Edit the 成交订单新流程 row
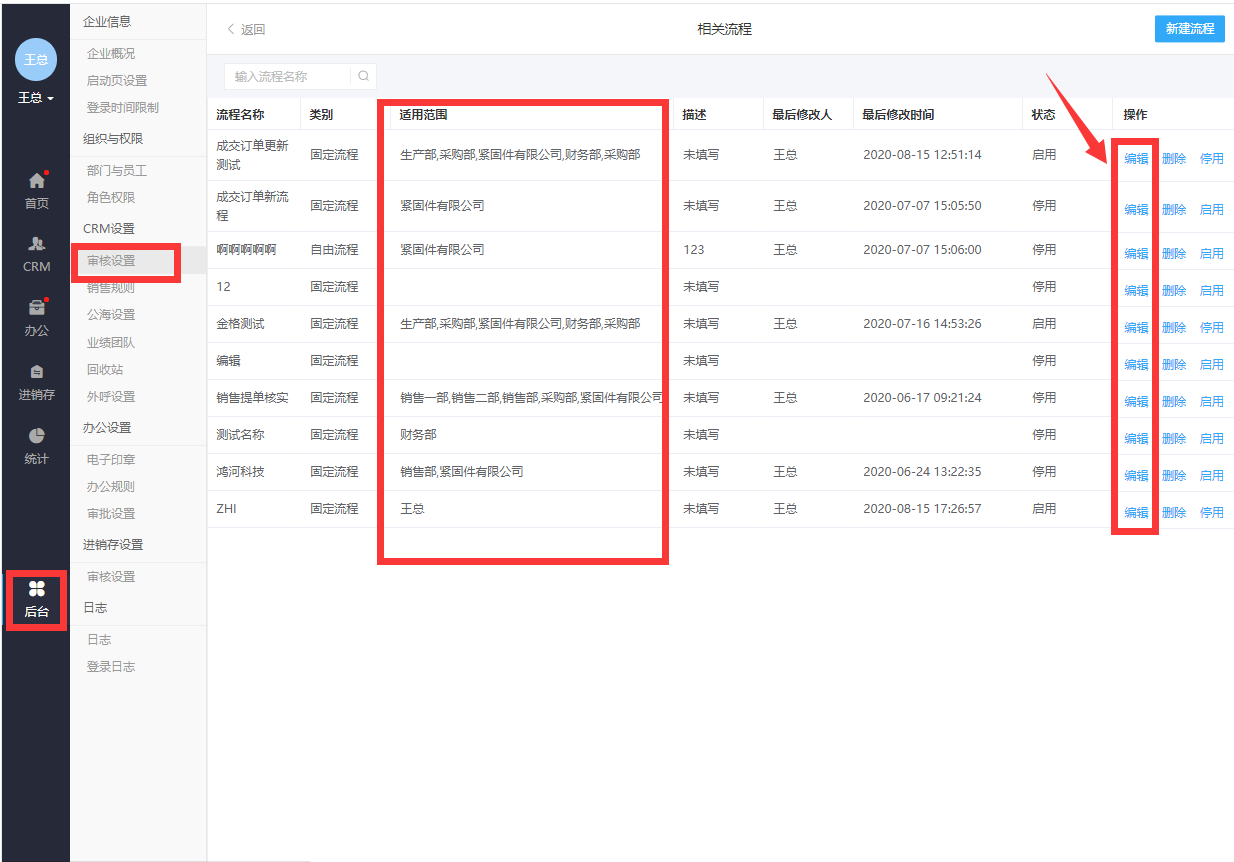This screenshot has width=1234, height=862. (1136, 210)
